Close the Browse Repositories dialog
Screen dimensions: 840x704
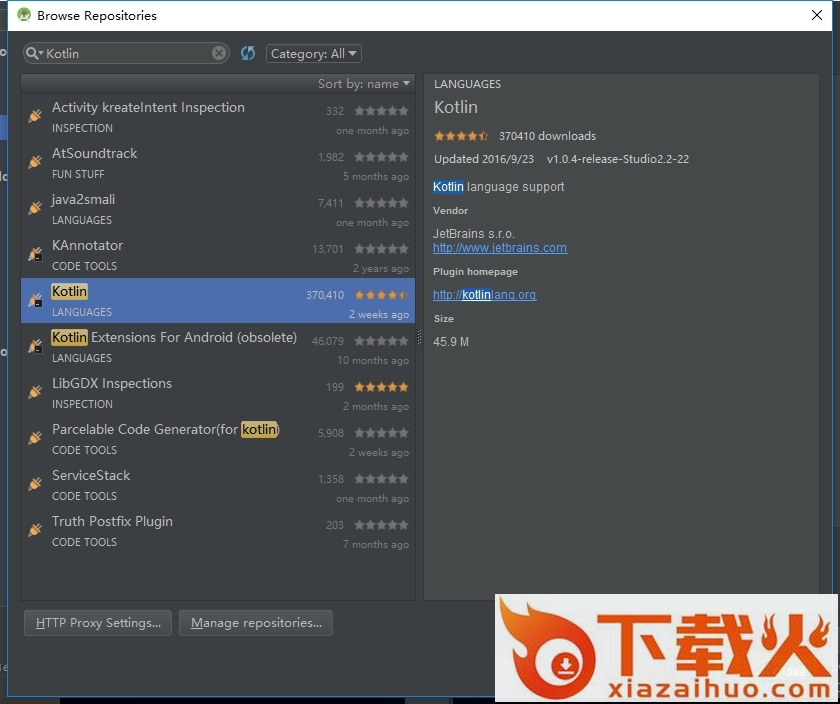[x=816, y=15]
